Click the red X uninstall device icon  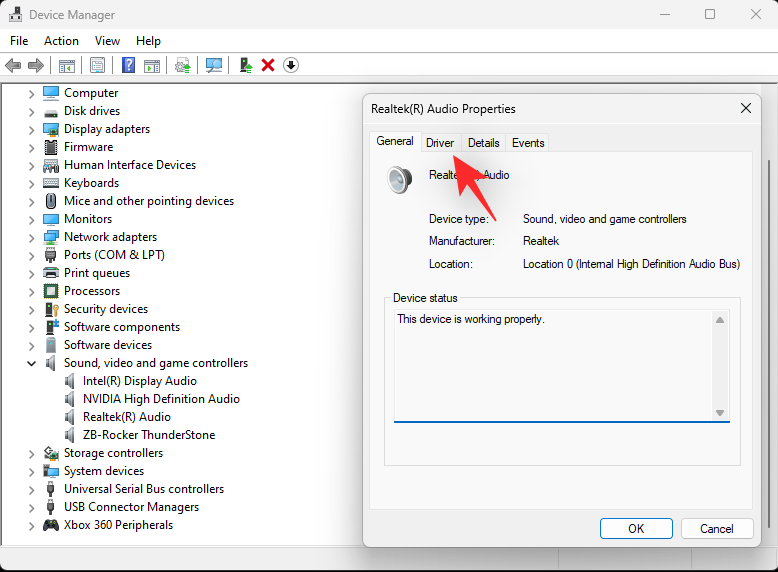click(268, 65)
